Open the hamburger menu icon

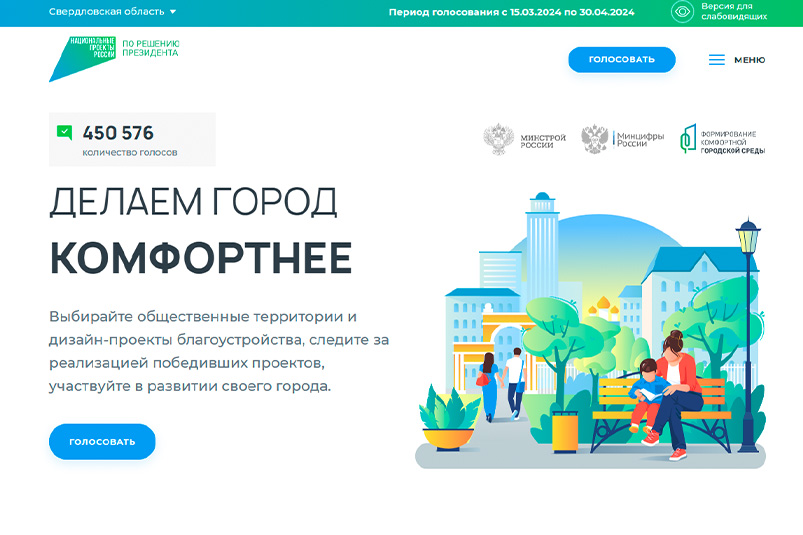(x=716, y=60)
